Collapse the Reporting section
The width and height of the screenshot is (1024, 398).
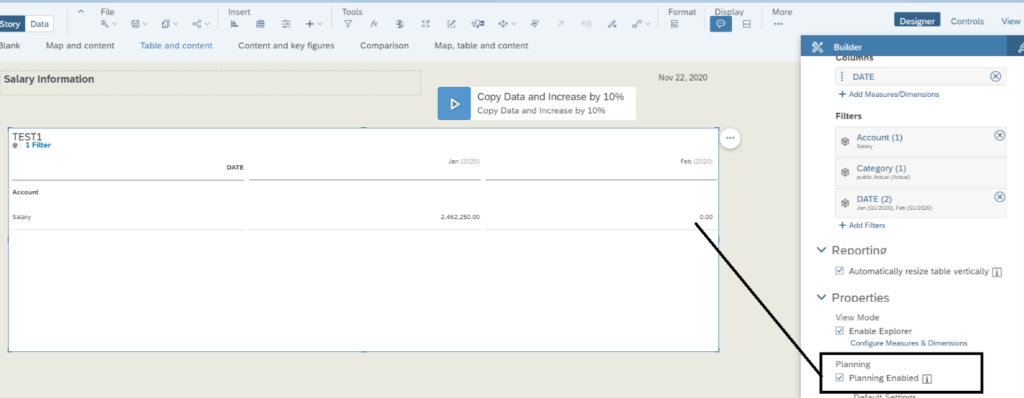822,250
